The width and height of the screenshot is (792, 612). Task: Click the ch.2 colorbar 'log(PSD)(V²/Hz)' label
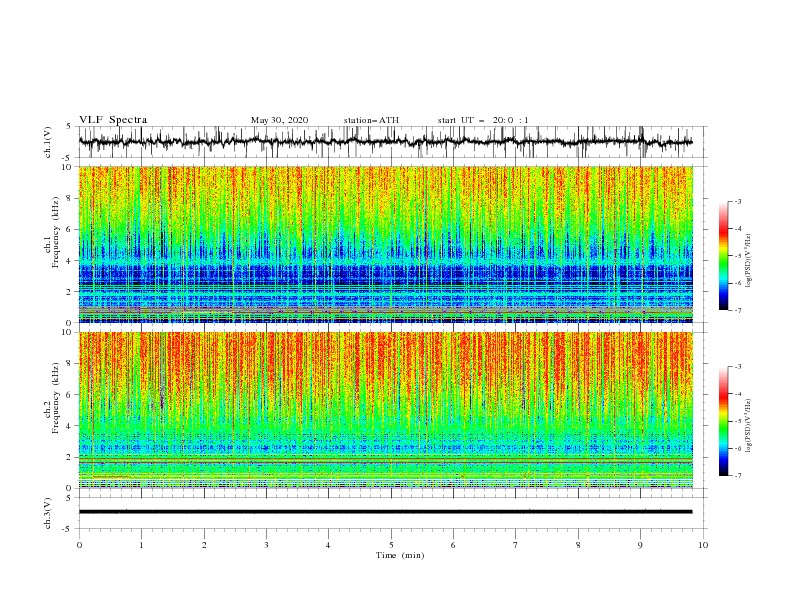(748, 426)
